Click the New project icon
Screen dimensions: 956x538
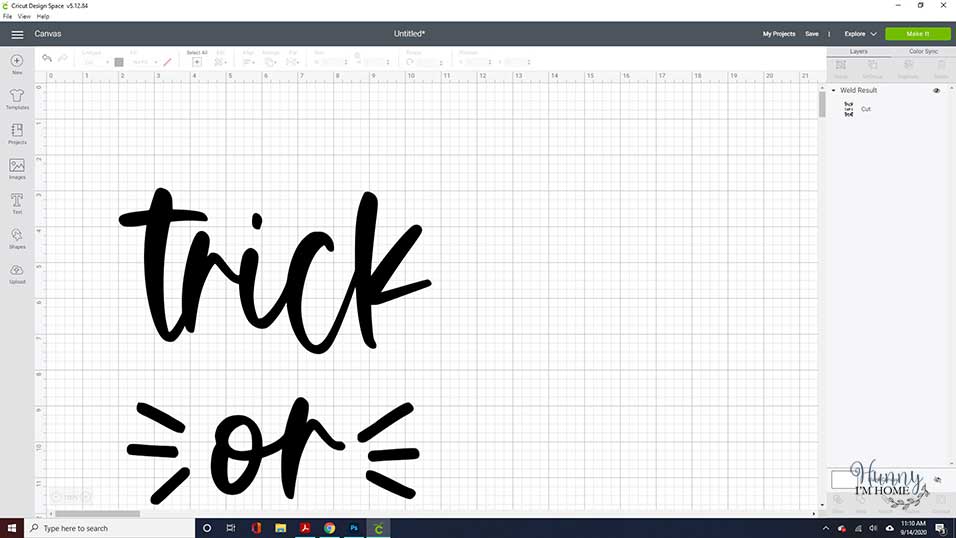click(x=17, y=63)
